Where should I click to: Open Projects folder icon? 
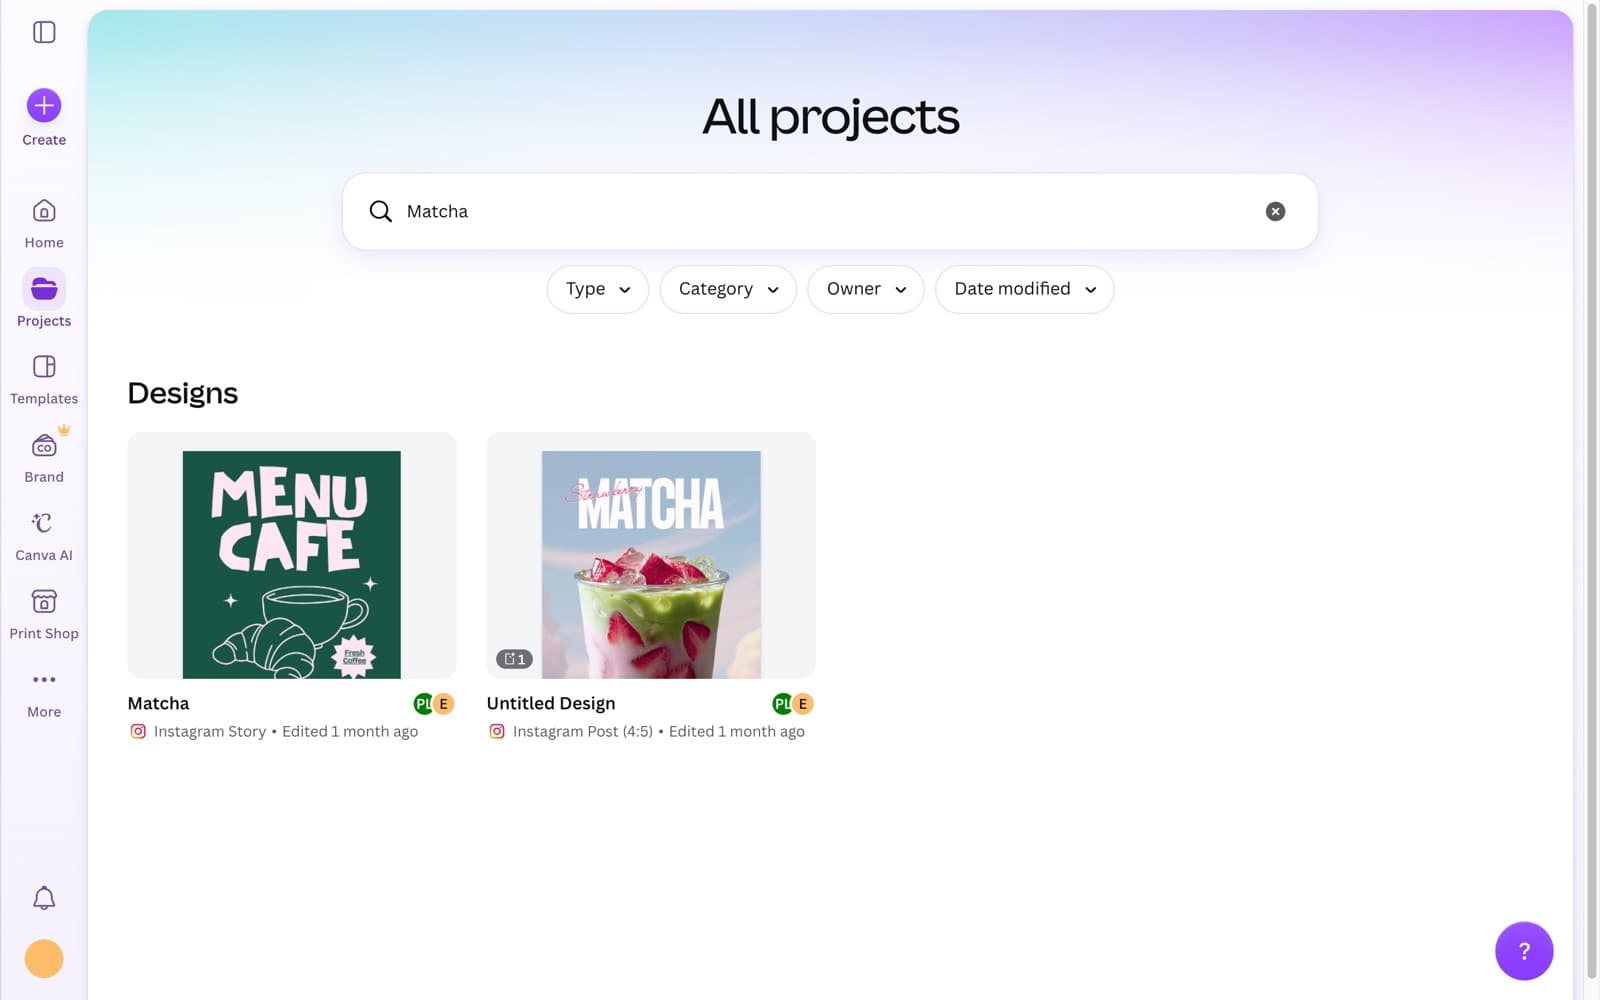tap(44, 289)
